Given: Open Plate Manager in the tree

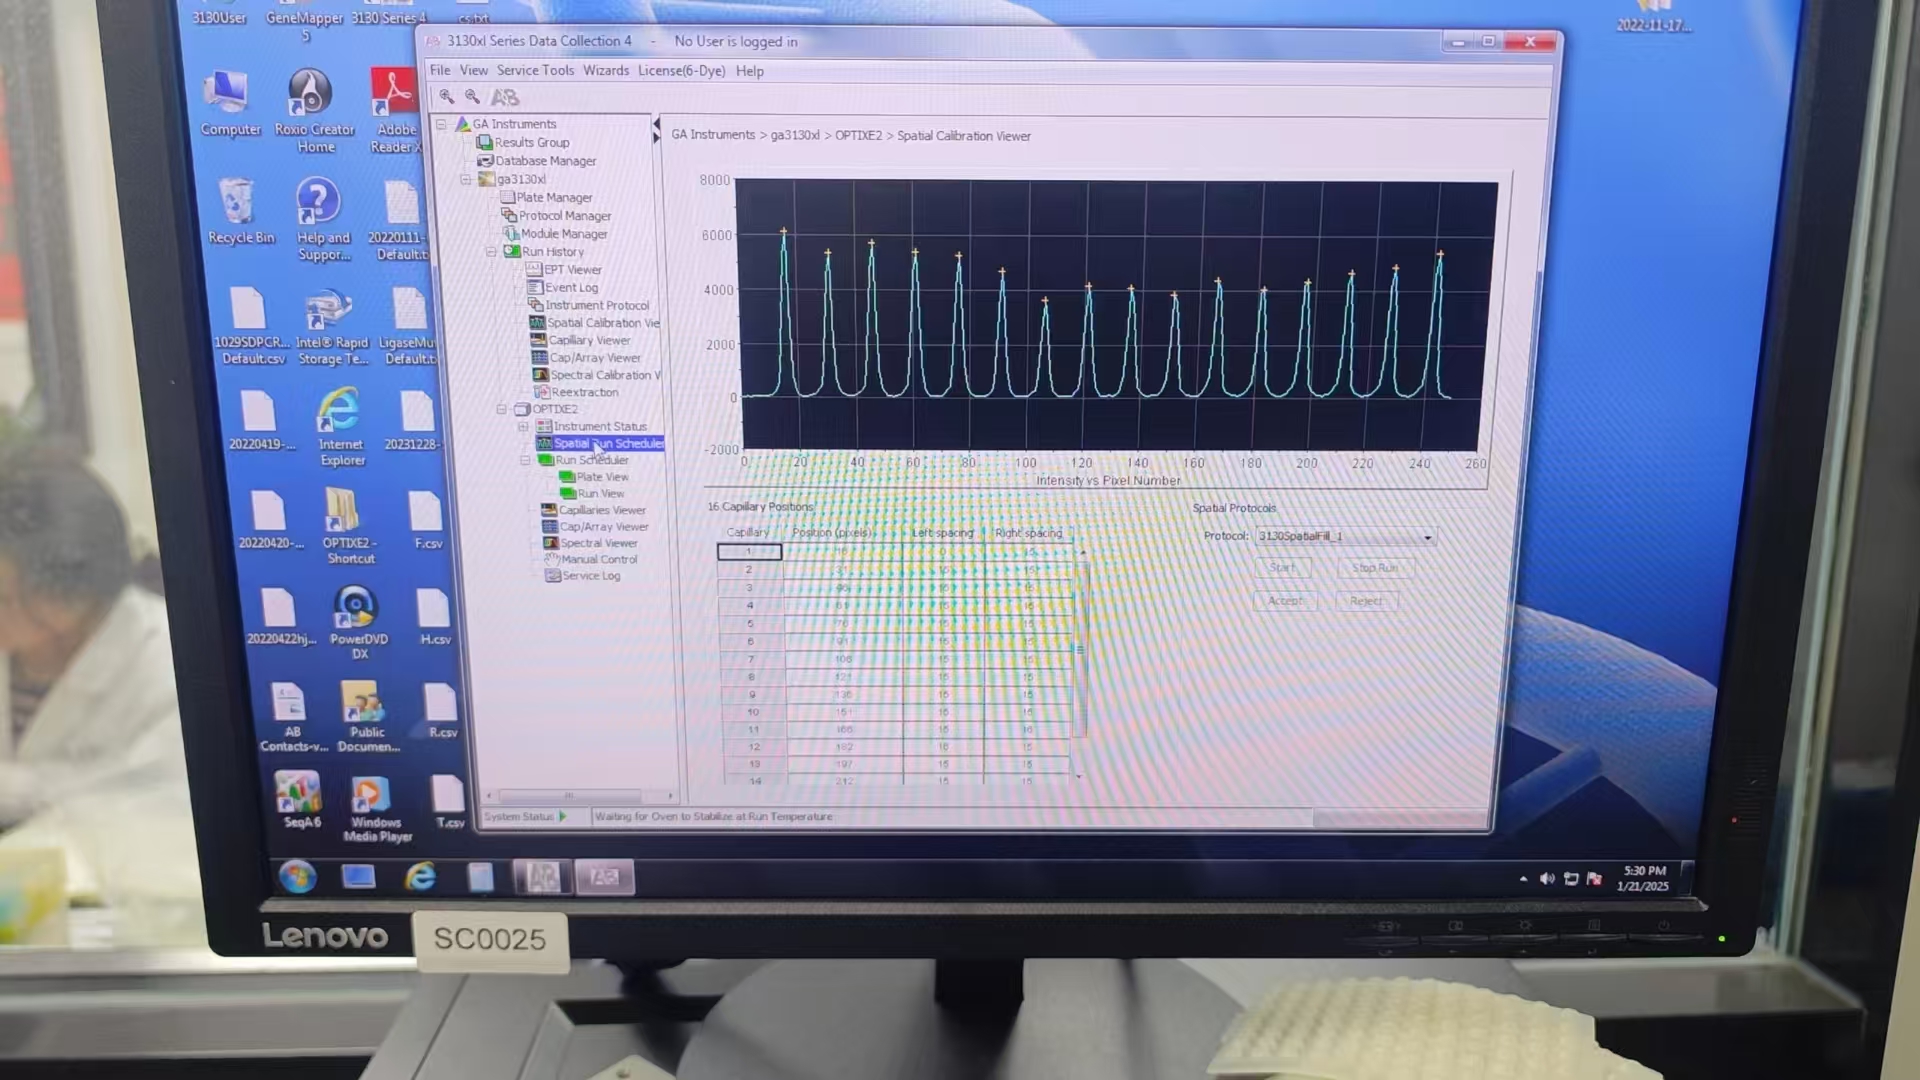Looking at the screenshot, I should [x=553, y=197].
